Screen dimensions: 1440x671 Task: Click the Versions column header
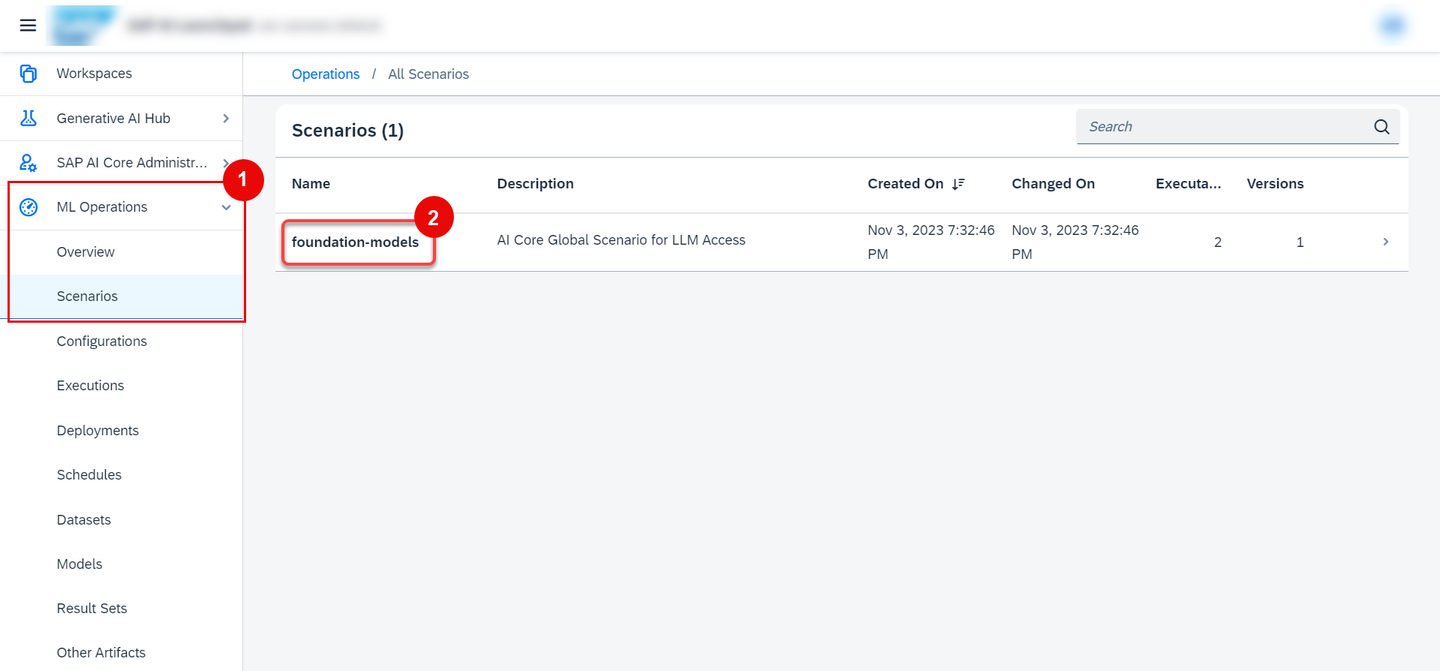(x=1275, y=184)
